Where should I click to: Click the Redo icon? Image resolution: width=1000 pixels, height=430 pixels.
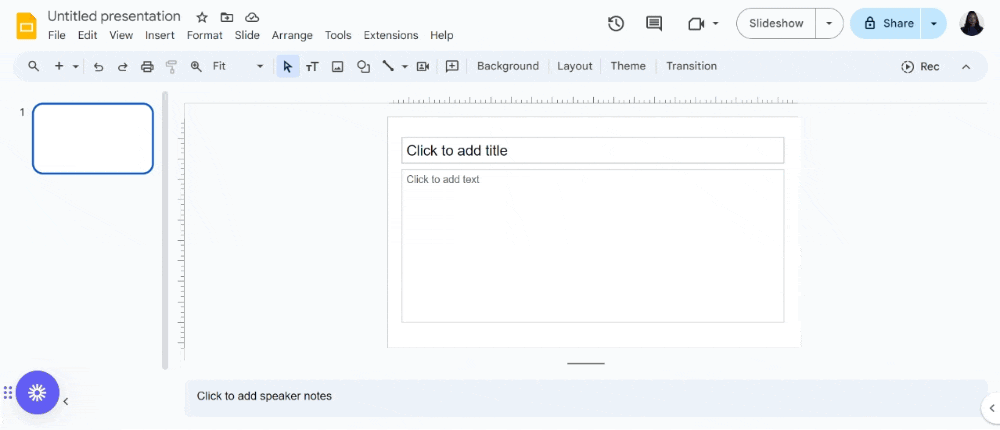tap(122, 66)
